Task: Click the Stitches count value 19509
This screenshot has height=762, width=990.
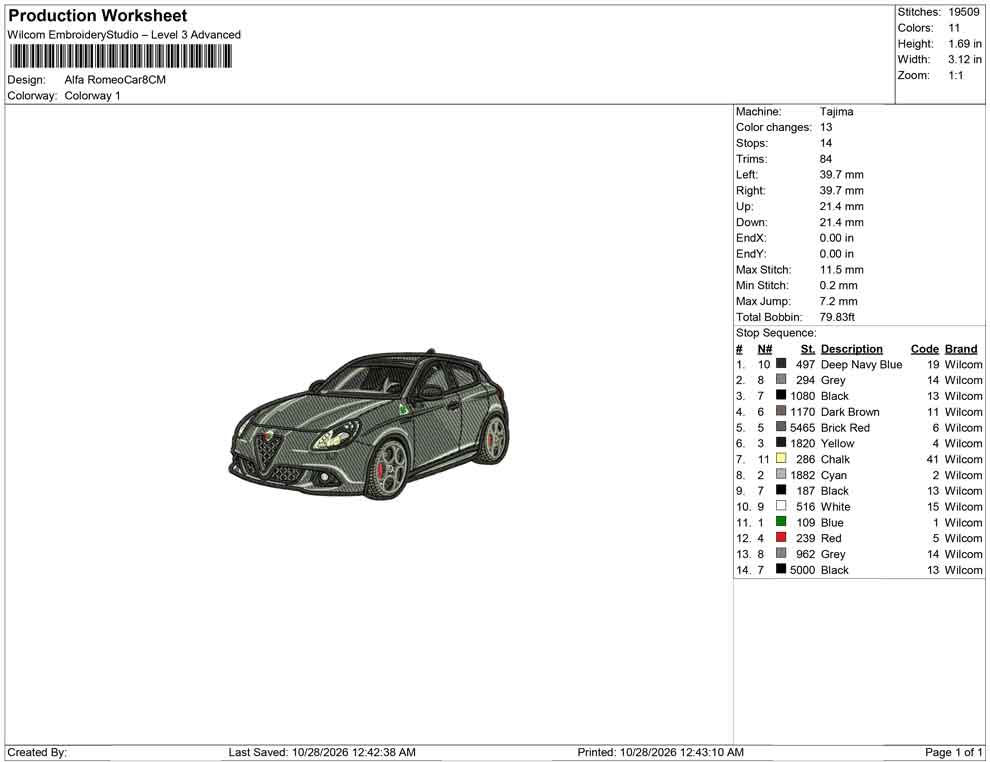Action: 963,12
